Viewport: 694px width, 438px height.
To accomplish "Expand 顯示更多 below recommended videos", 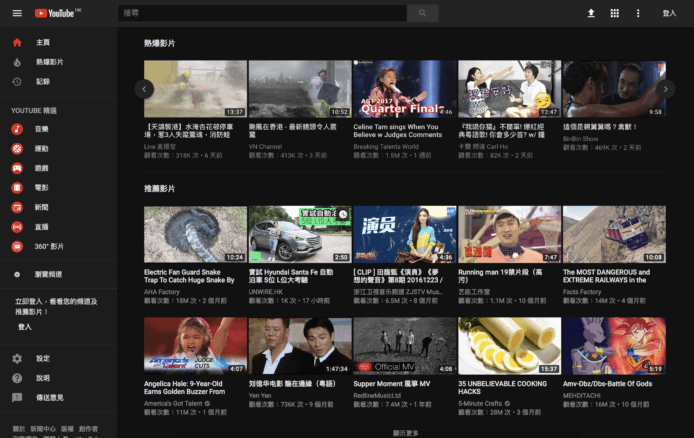I will pyautogui.click(x=405, y=433).
